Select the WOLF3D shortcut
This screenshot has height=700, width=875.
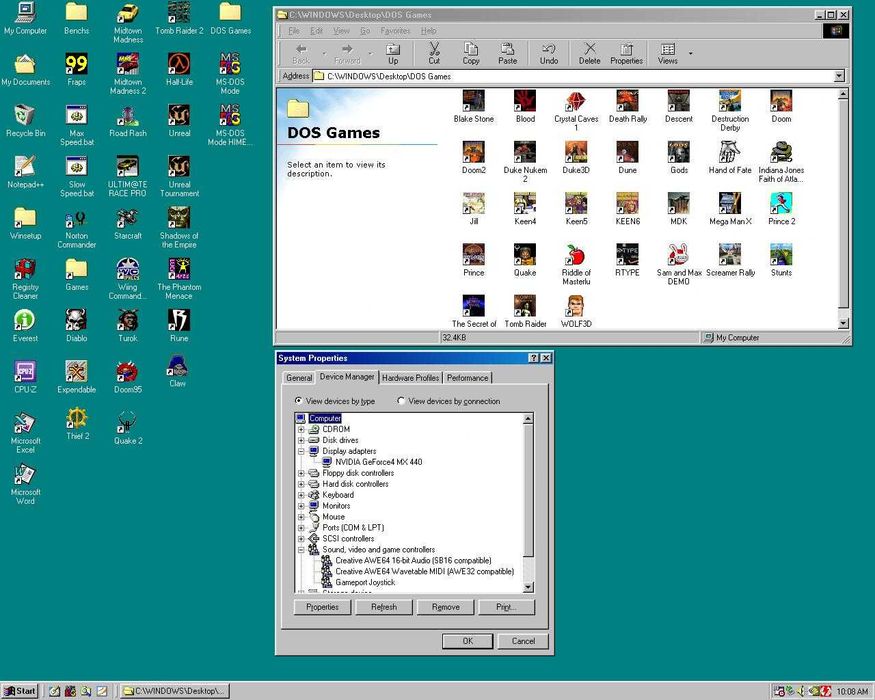point(576,311)
